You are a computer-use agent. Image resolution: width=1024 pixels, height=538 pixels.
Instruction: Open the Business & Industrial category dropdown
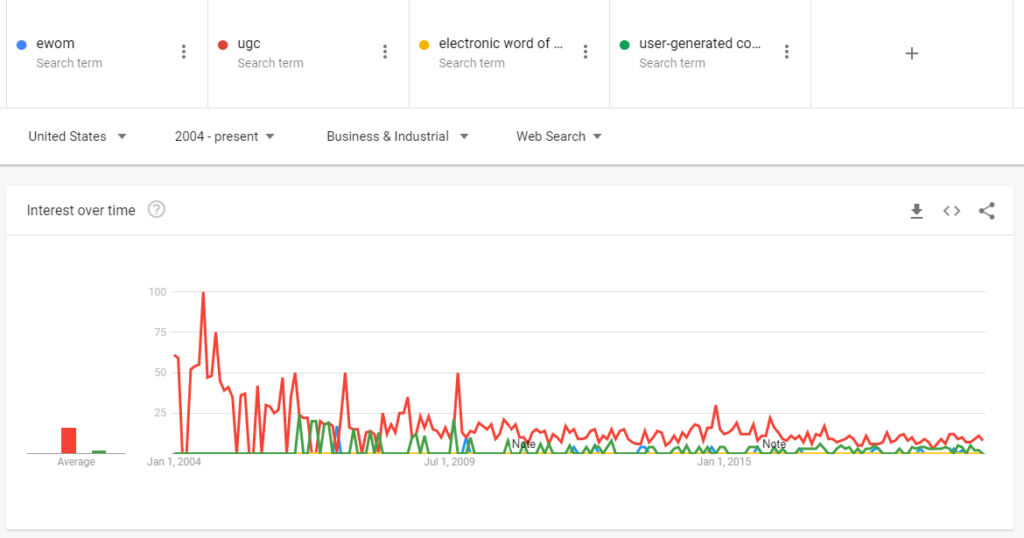click(x=397, y=136)
